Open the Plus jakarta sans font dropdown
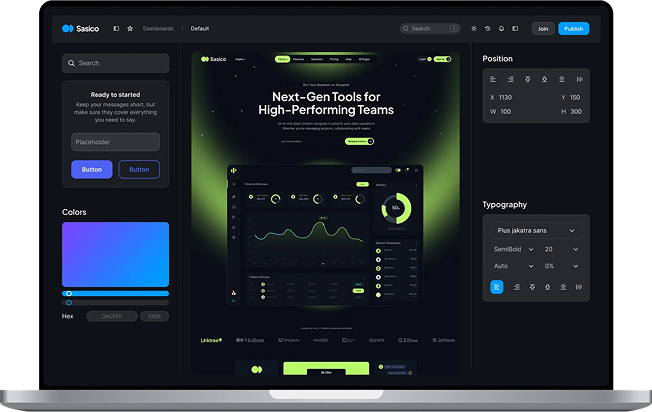652x412 pixels. click(537, 230)
